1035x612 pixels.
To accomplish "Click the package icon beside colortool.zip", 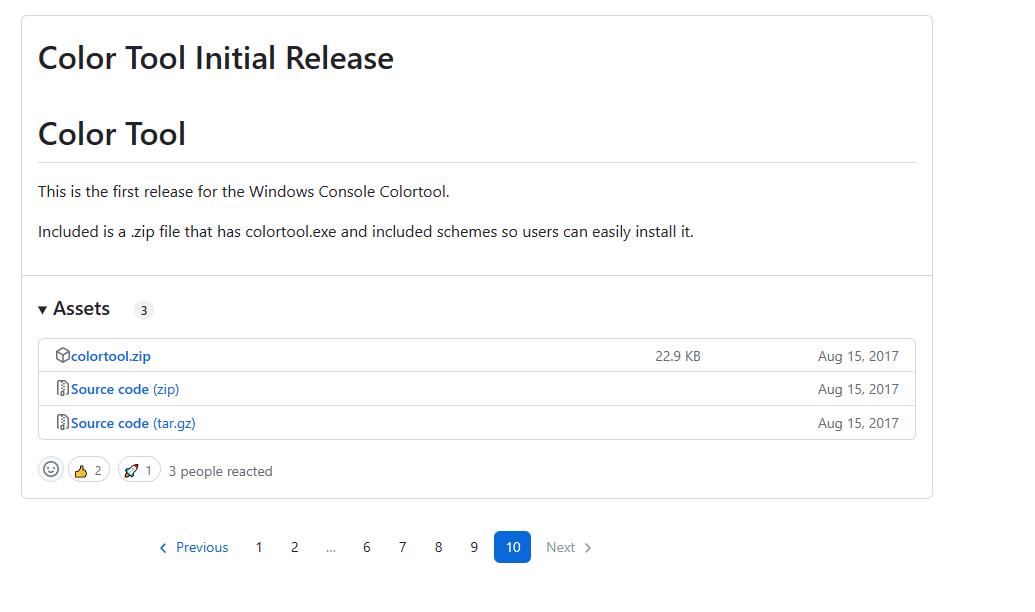I will [62, 355].
